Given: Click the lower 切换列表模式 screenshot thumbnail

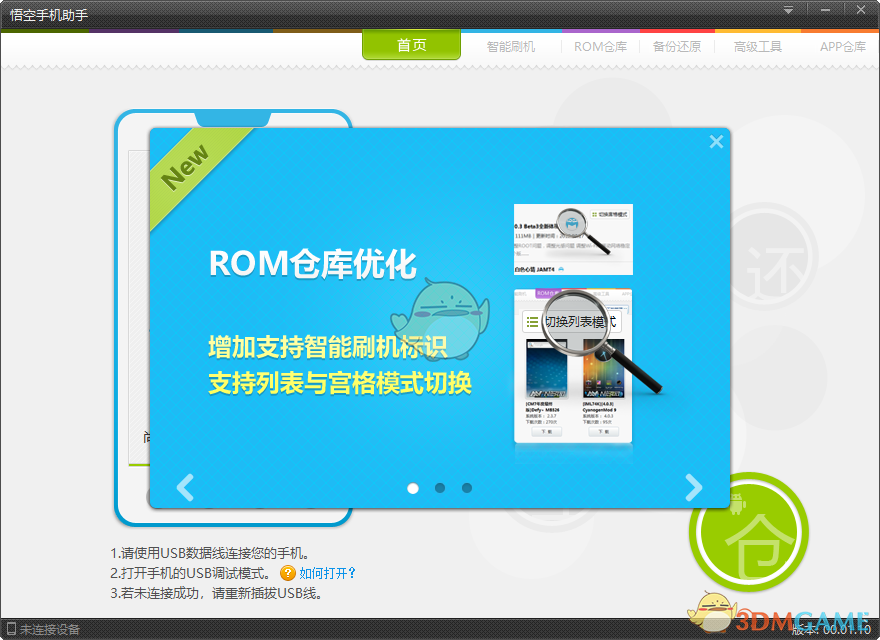Looking at the screenshot, I should (573, 366).
